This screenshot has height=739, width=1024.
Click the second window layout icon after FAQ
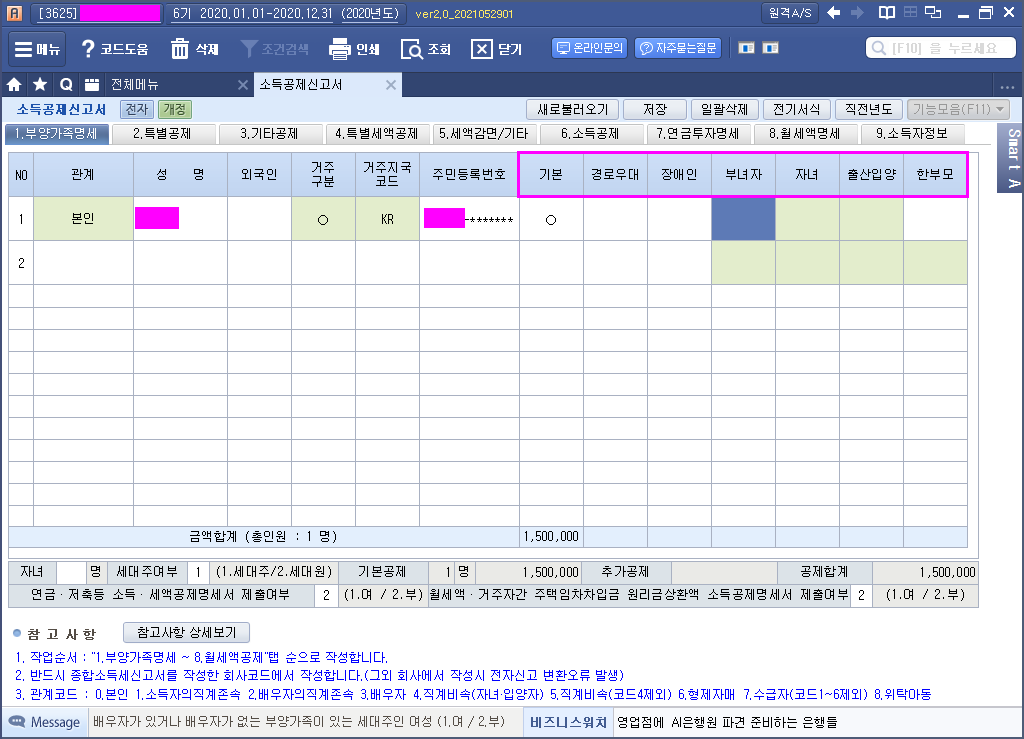pos(771,48)
